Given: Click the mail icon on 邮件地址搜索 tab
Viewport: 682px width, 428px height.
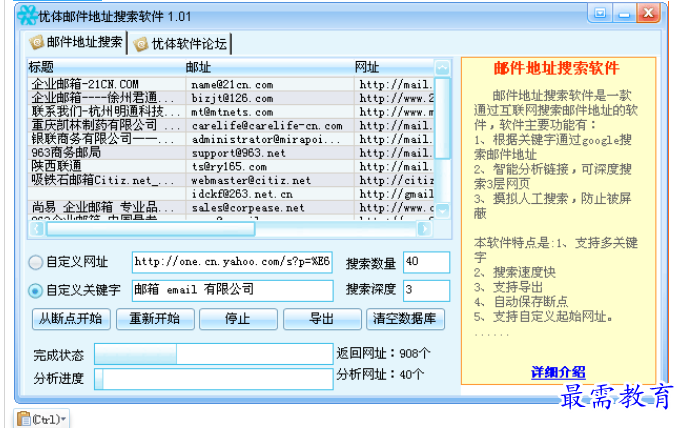Looking at the screenshot, I should pos(37,42).
